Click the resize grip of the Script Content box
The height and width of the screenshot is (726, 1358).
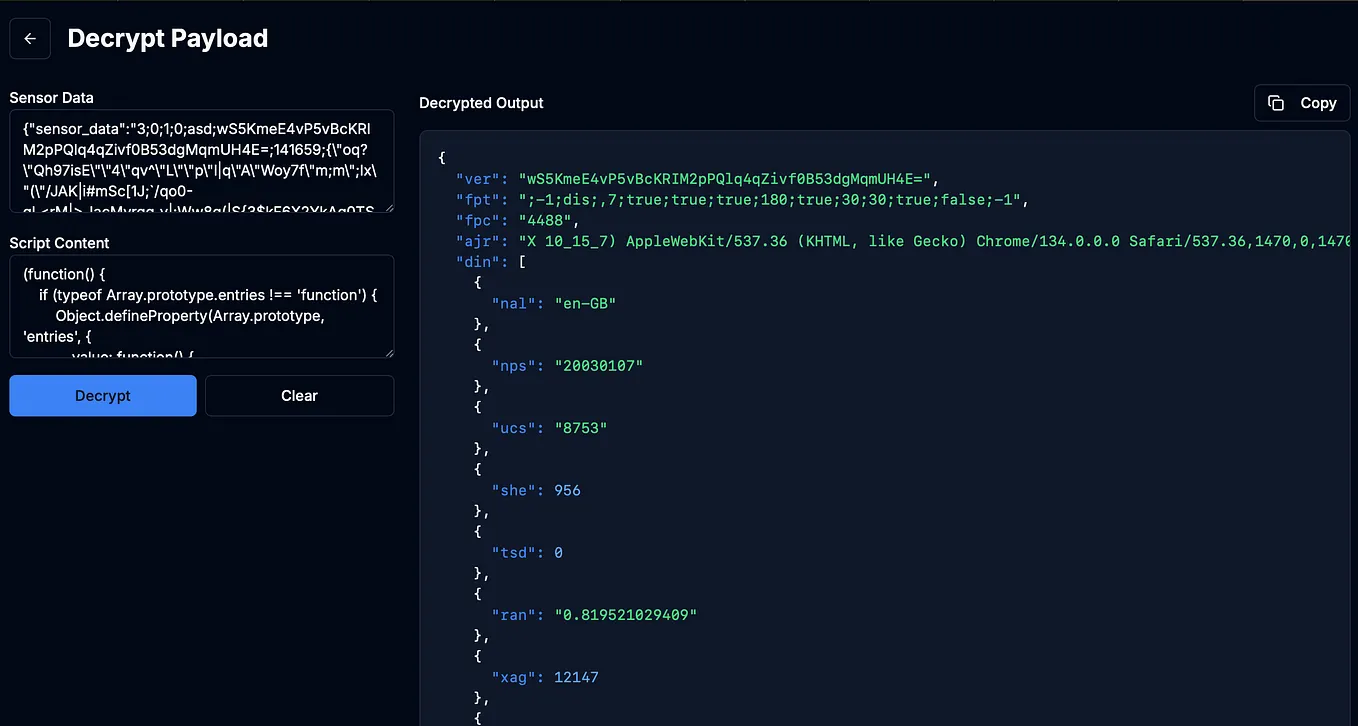pyautogui.click(x=389, y=352)
